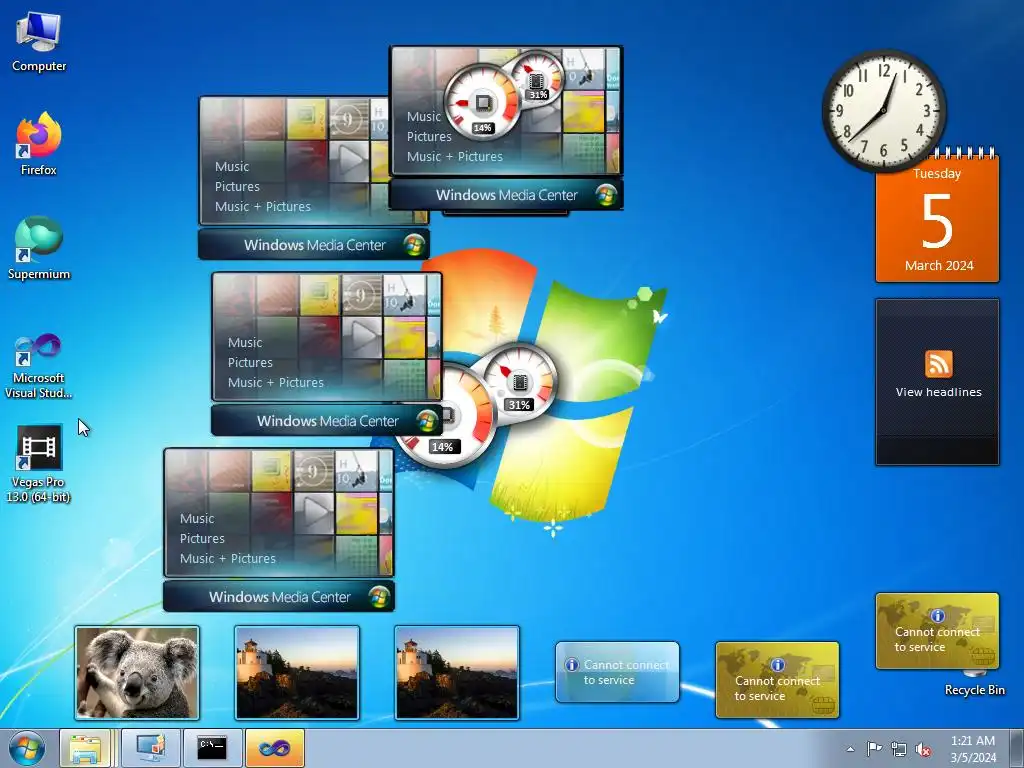Click the lighthouse picture beside the koala
1024x768 pixels.
pos(297,673)
